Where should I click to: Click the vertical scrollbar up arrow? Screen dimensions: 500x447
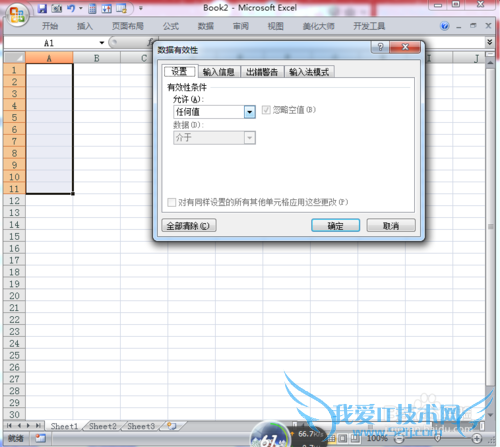point(490,62)
